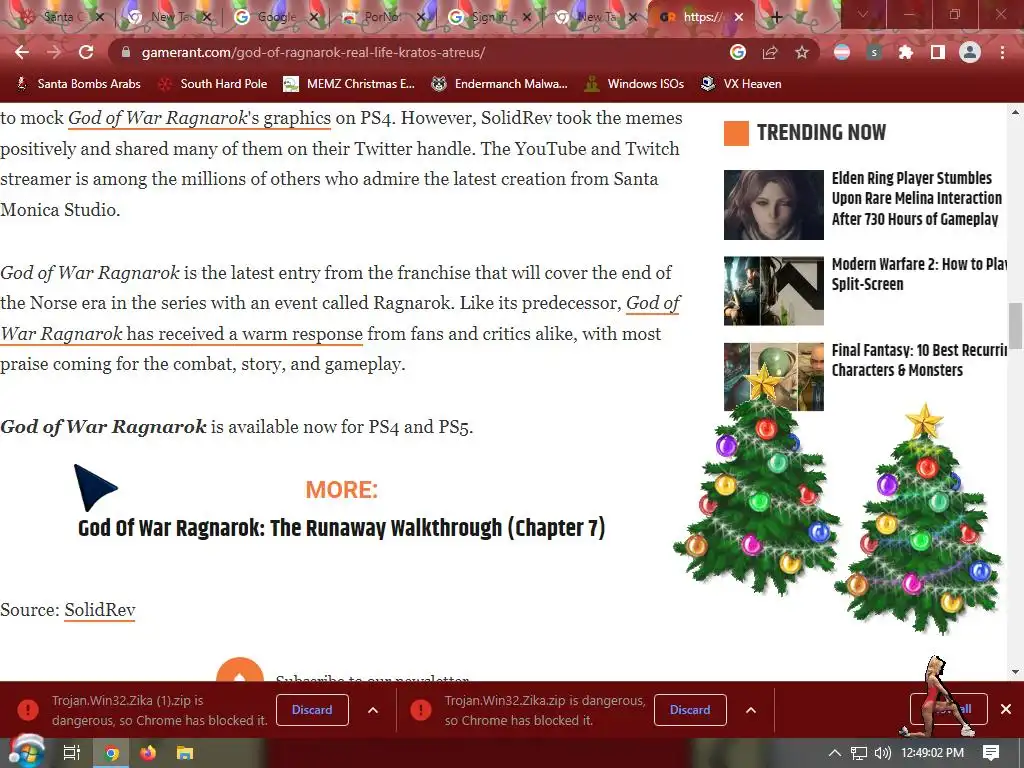
Task: Open the Elden Ring Melina Interaction article
Action: click(916, 199)
